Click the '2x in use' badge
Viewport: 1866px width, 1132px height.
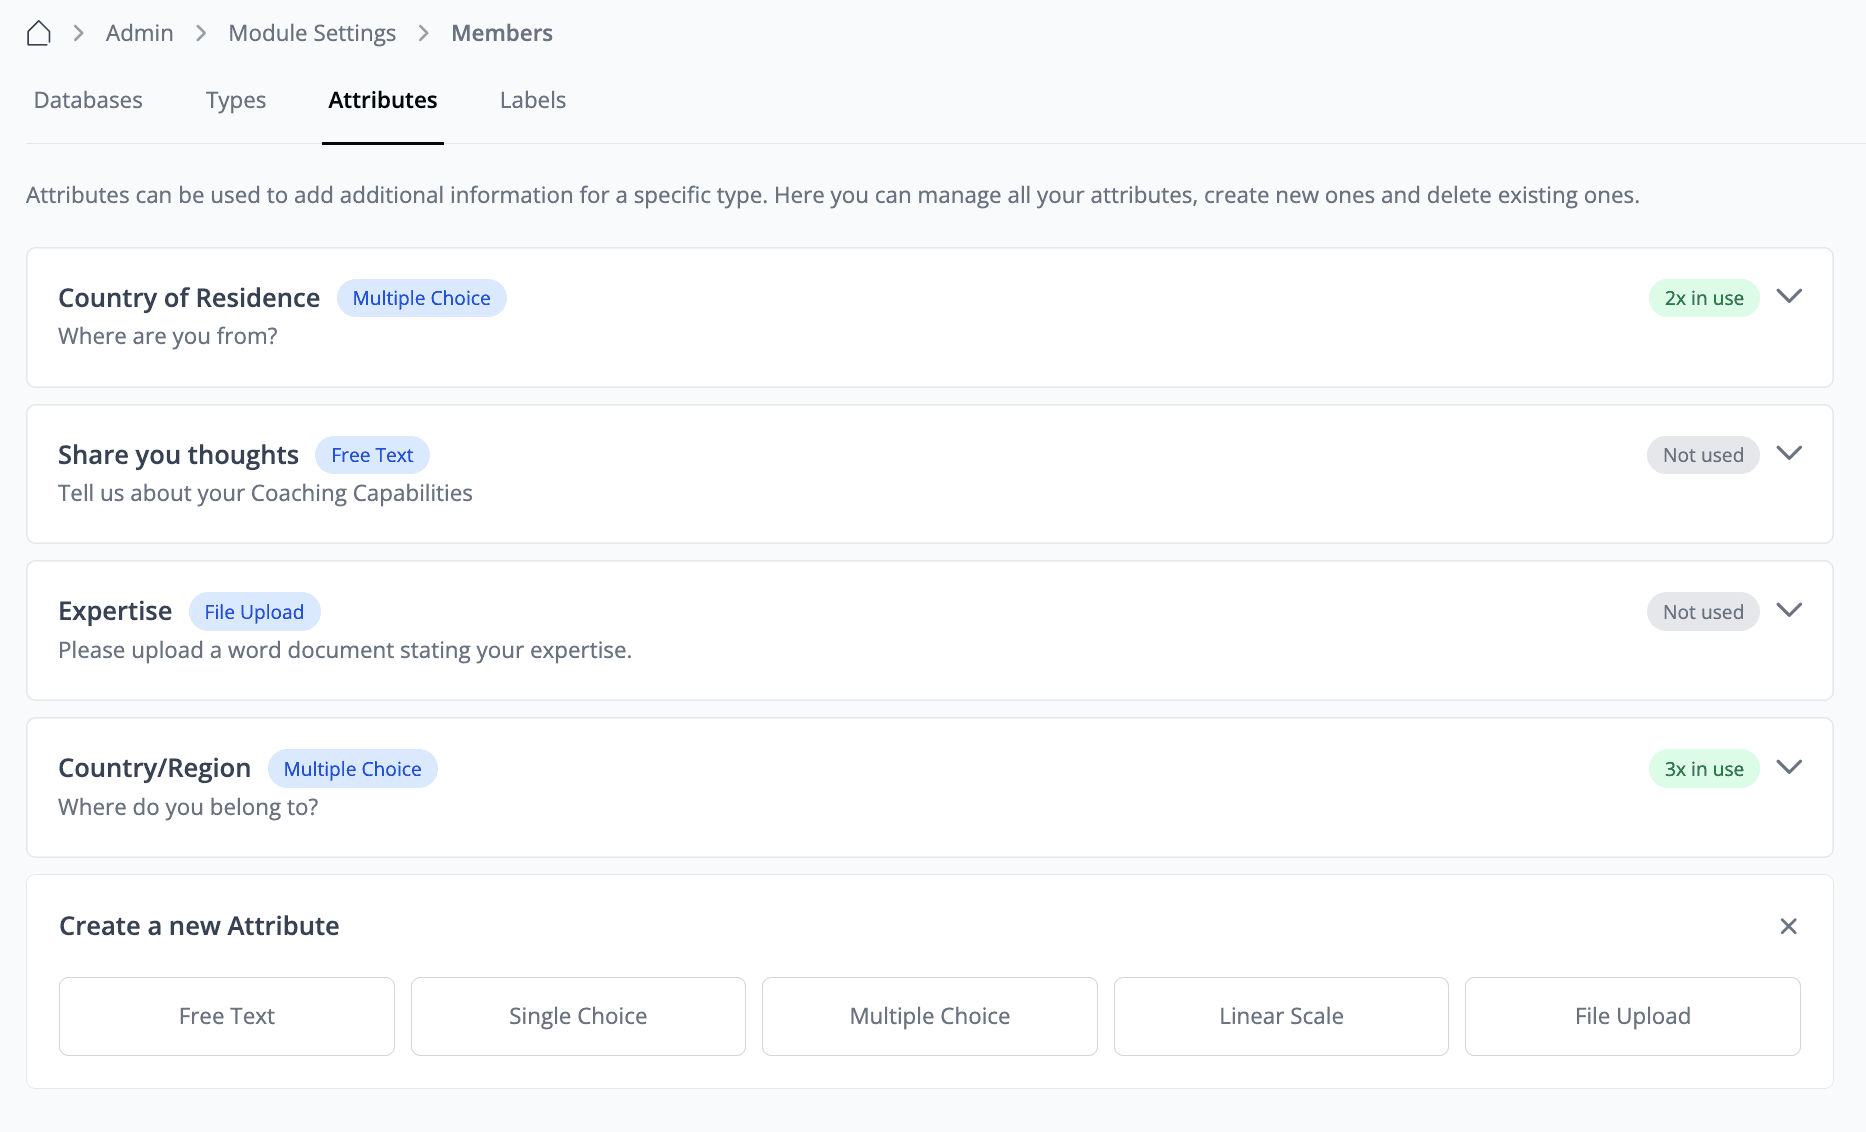tap(1703, 298)
